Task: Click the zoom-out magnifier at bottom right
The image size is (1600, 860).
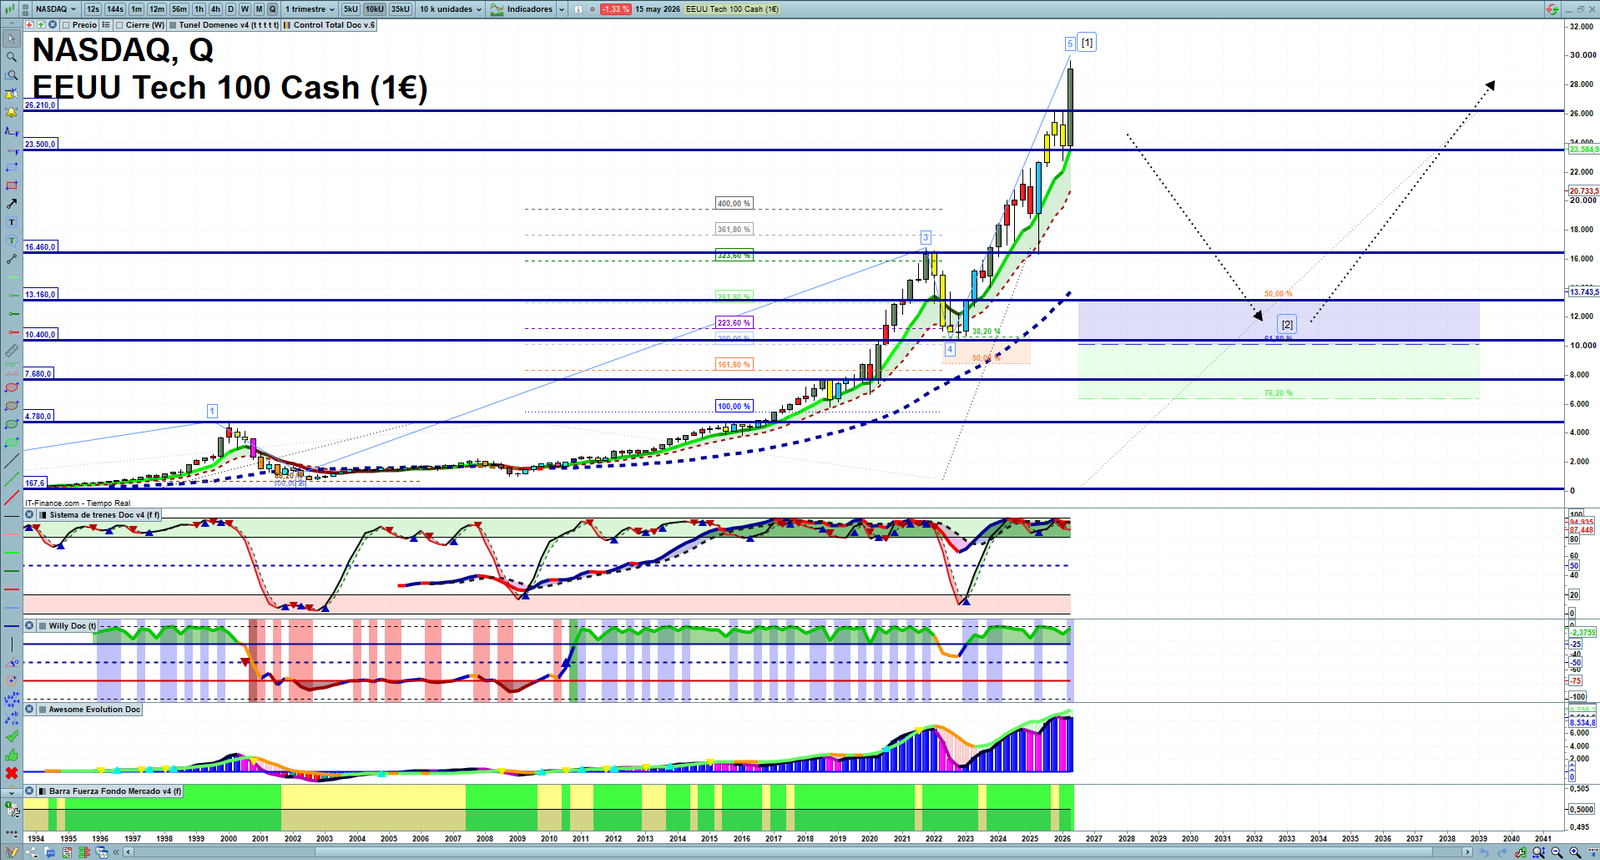Action: pyautogui.click(x=1557, y=852)
